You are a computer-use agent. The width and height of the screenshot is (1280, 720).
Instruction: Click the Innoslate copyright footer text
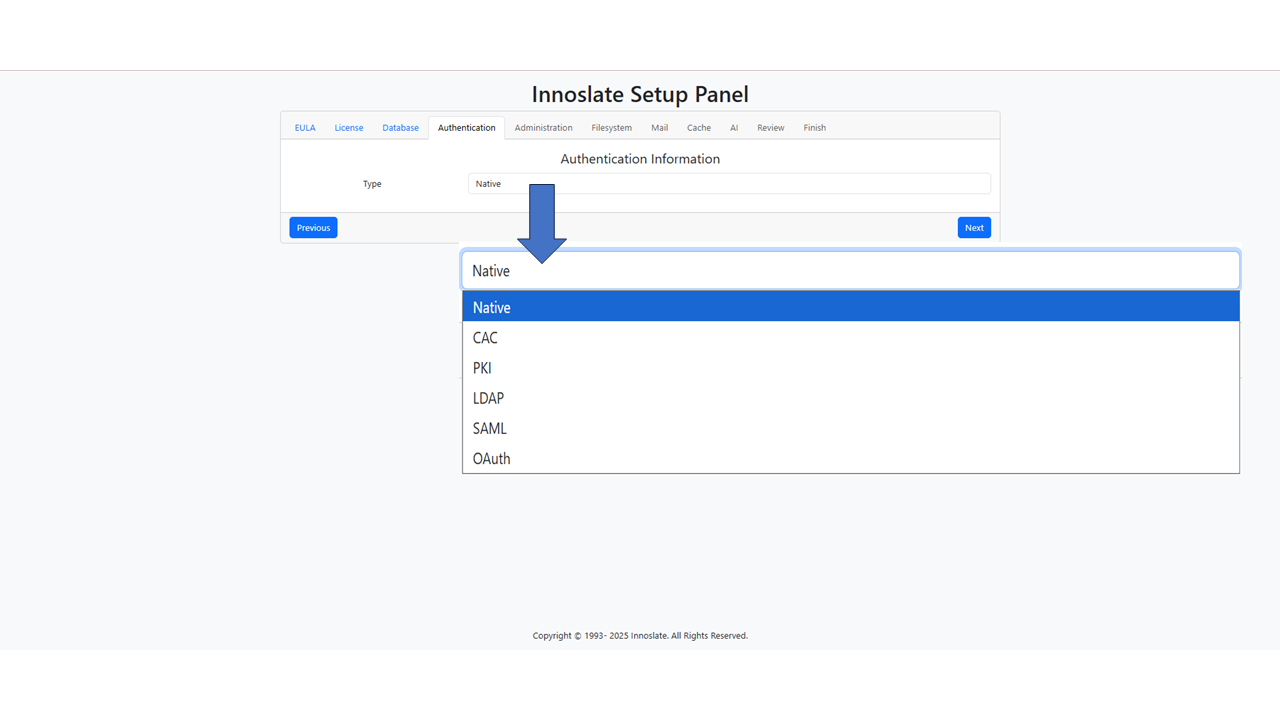(640, 636)
